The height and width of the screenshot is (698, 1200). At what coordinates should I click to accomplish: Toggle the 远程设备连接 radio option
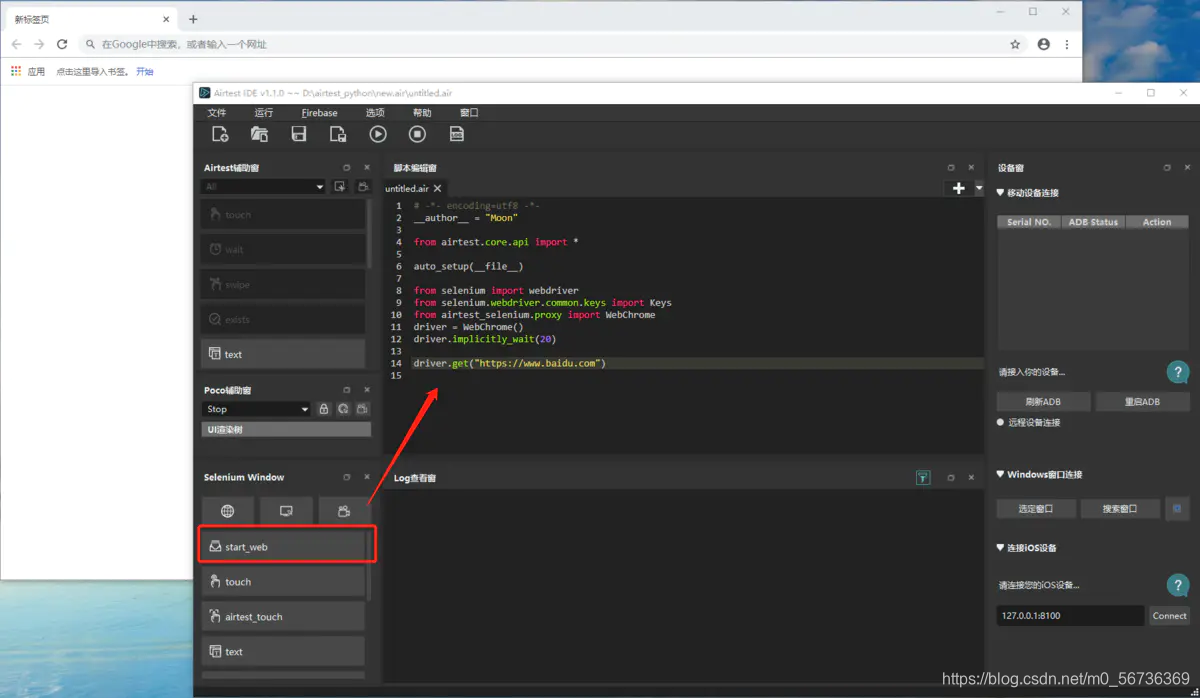coord(1001,422)
